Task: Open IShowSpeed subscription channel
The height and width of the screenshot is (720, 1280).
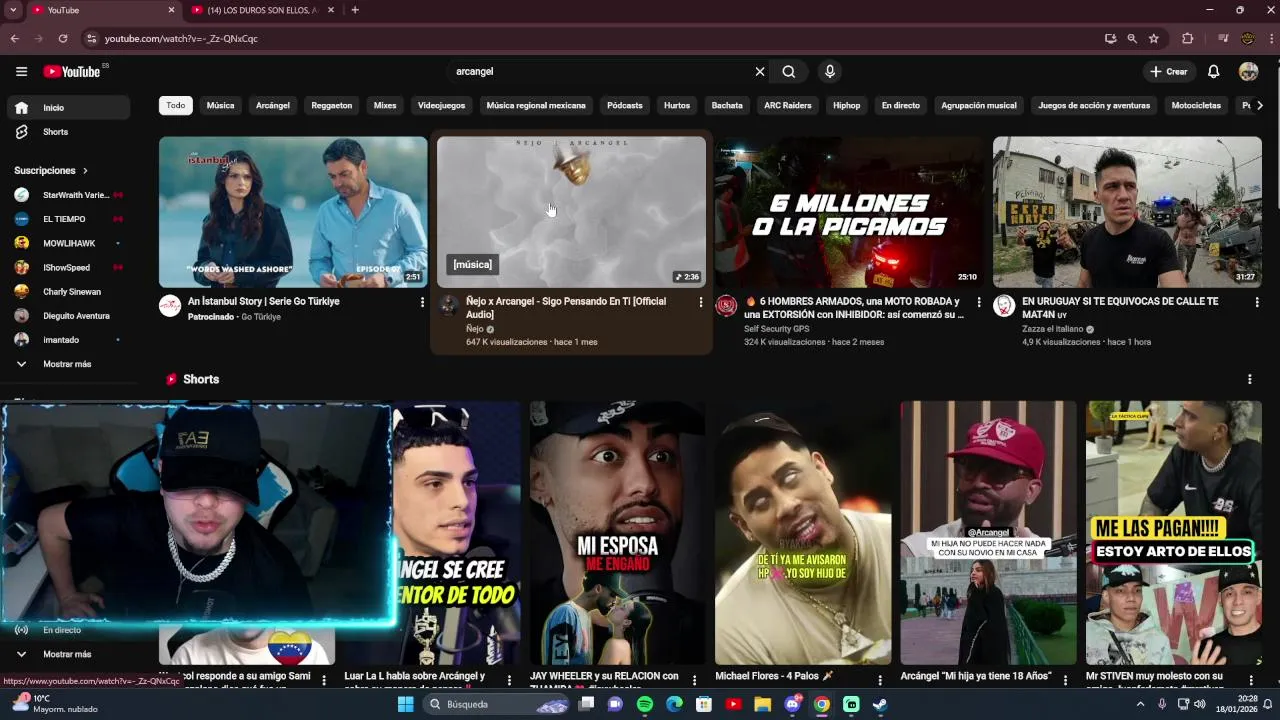Action: coord(68,268)
